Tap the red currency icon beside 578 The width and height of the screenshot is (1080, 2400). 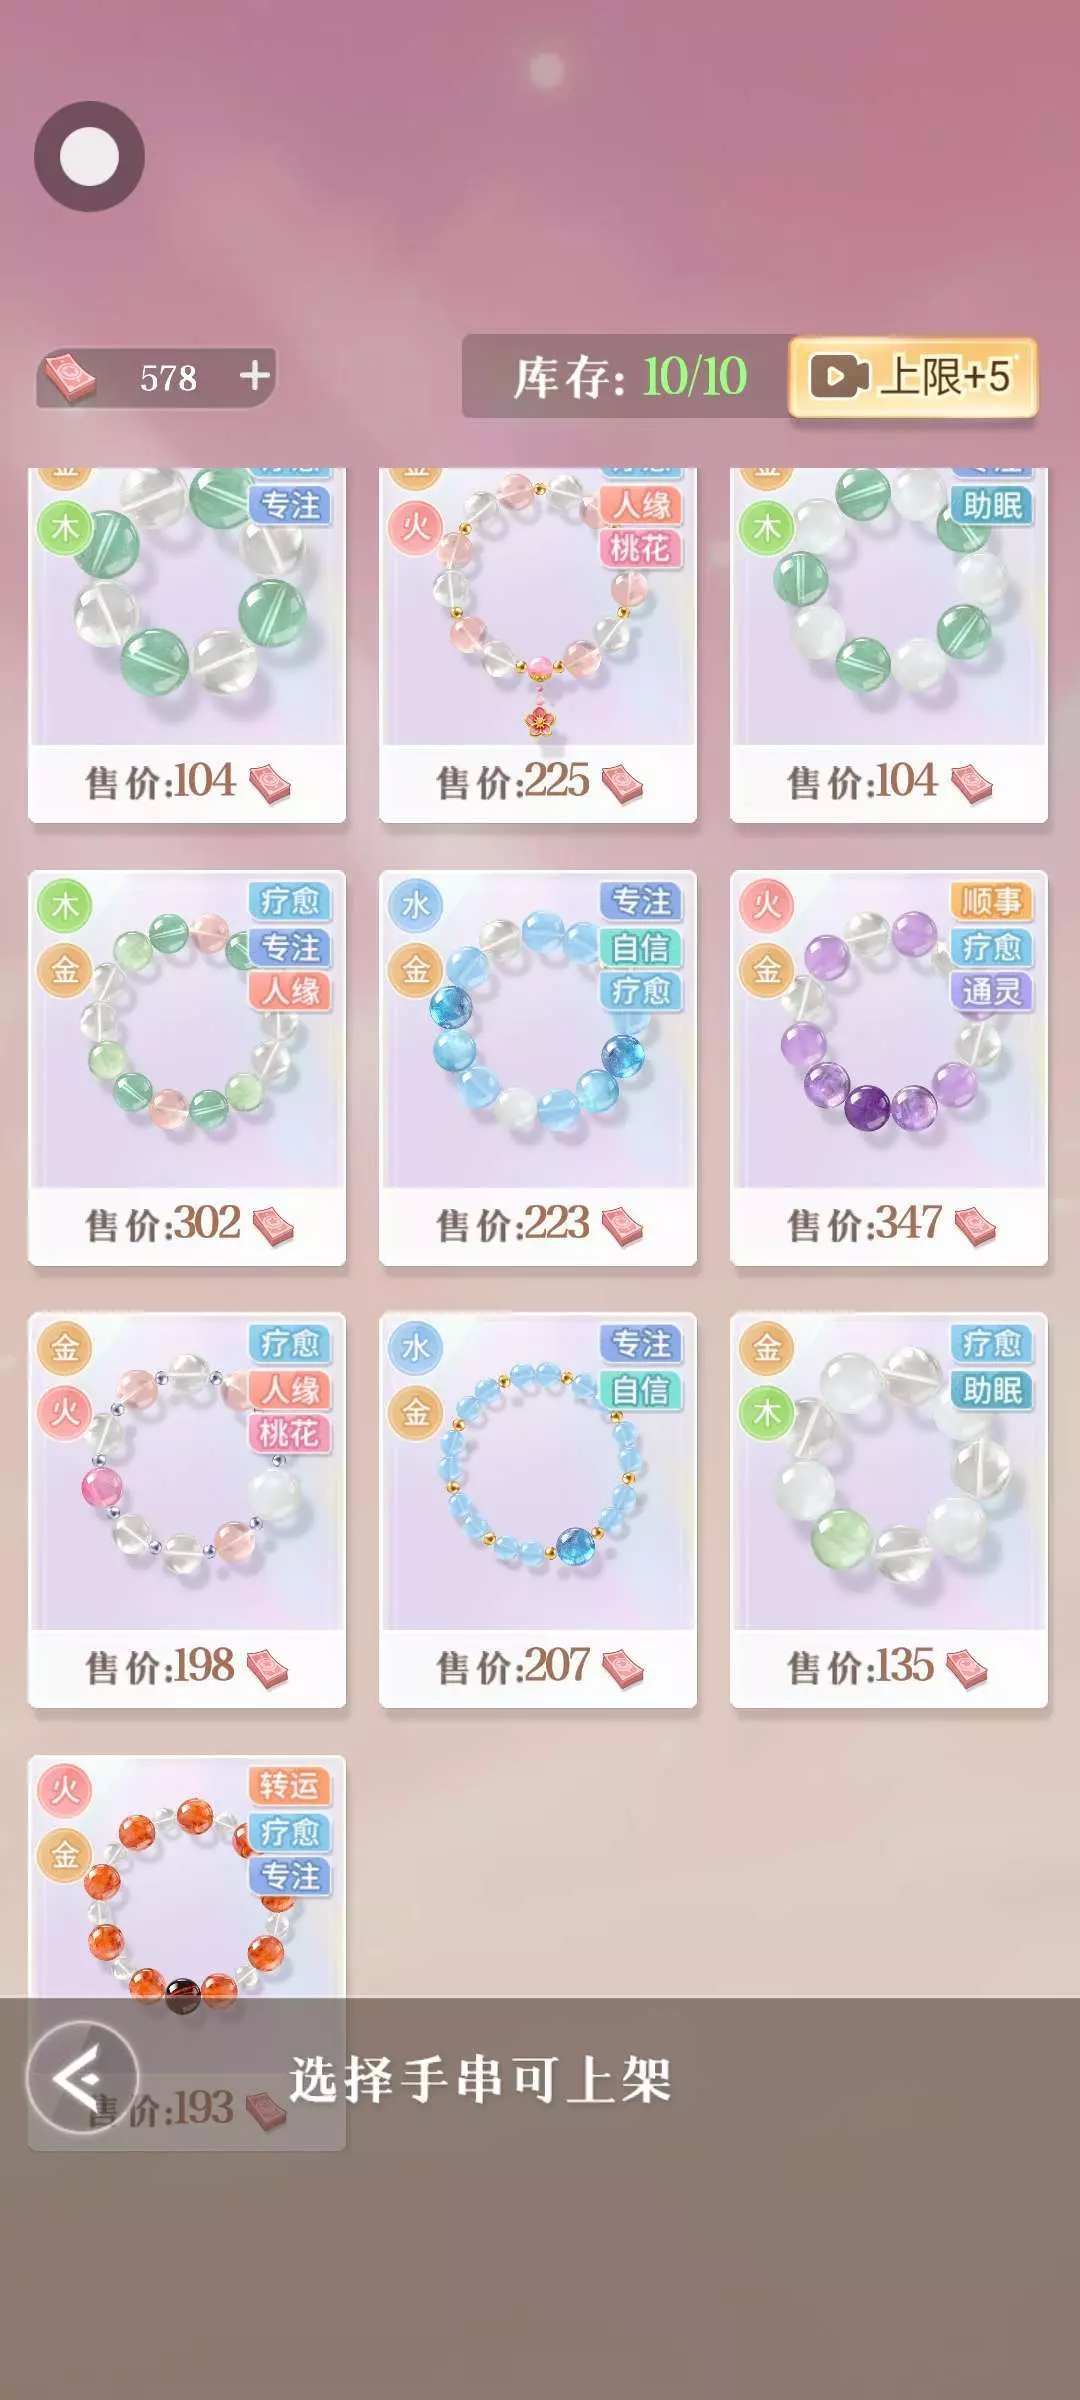tap(69, 377)
